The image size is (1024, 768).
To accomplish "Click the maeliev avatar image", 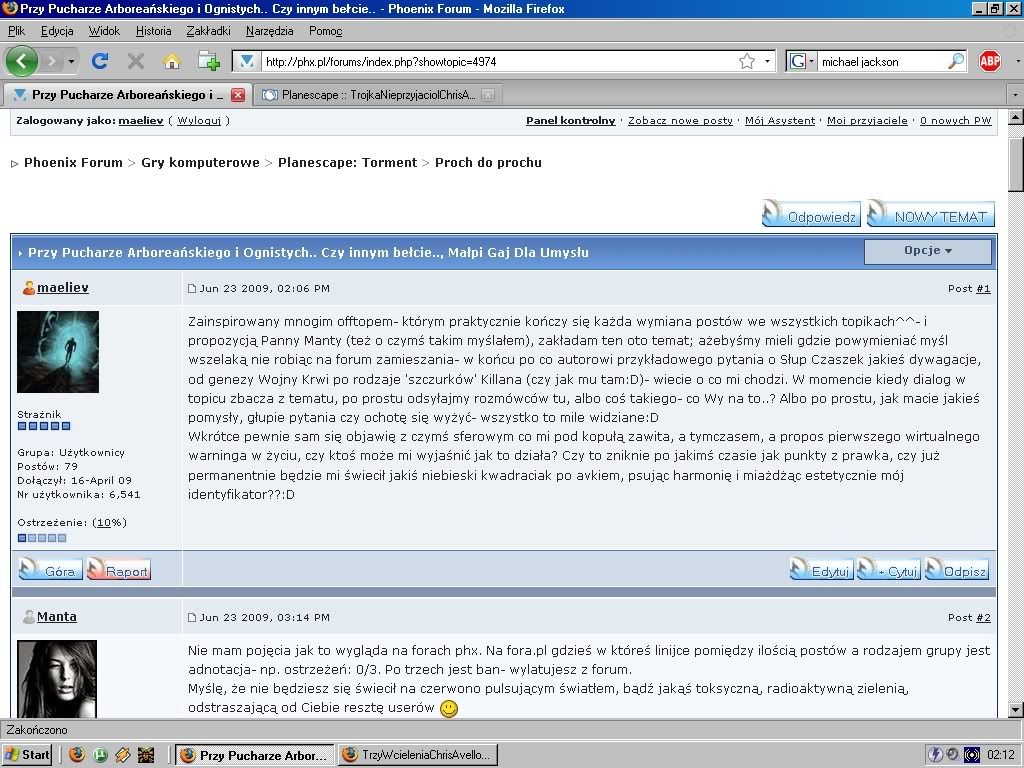I will click(57, 351).
